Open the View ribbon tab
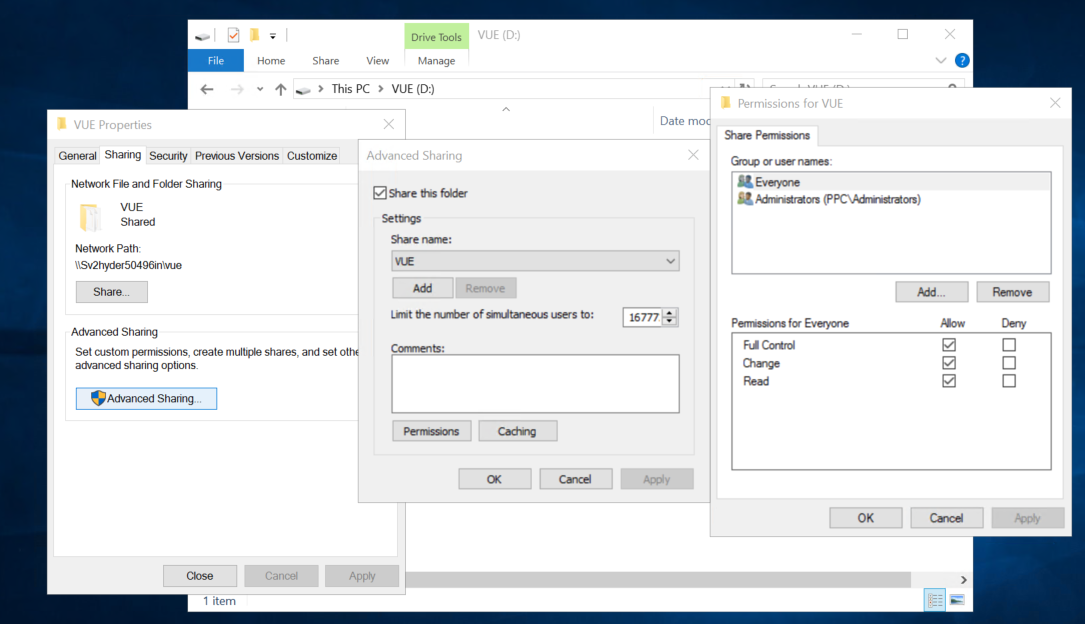Screen dimensions: 1085x624 (377, 61)
